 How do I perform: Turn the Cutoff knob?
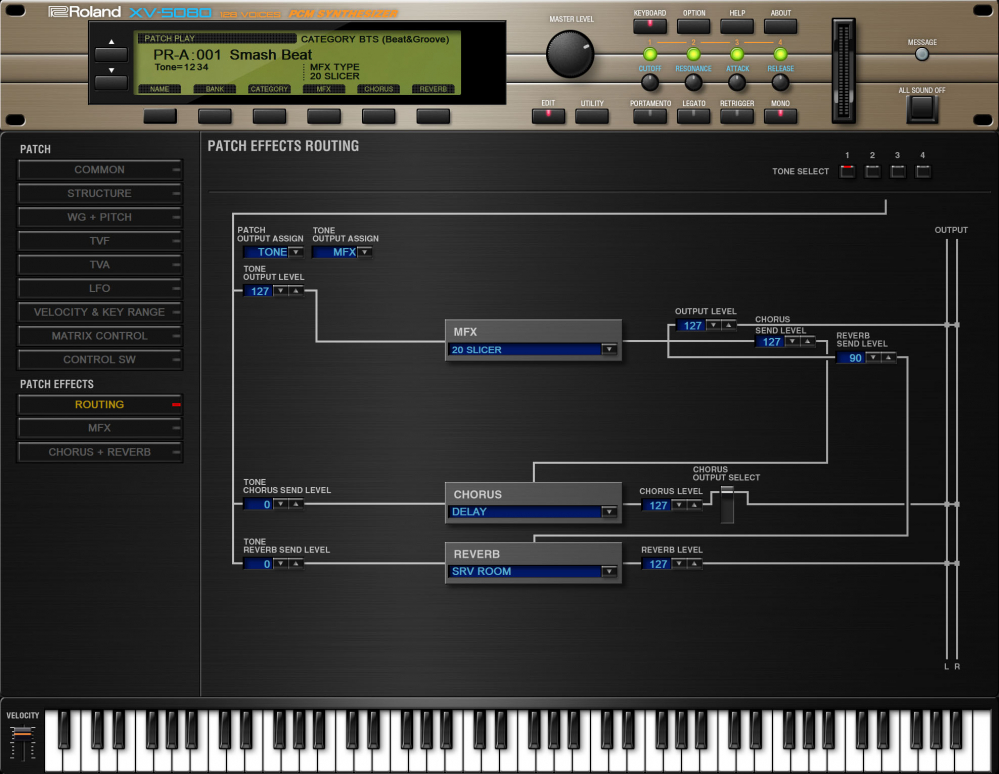(649, 82)
